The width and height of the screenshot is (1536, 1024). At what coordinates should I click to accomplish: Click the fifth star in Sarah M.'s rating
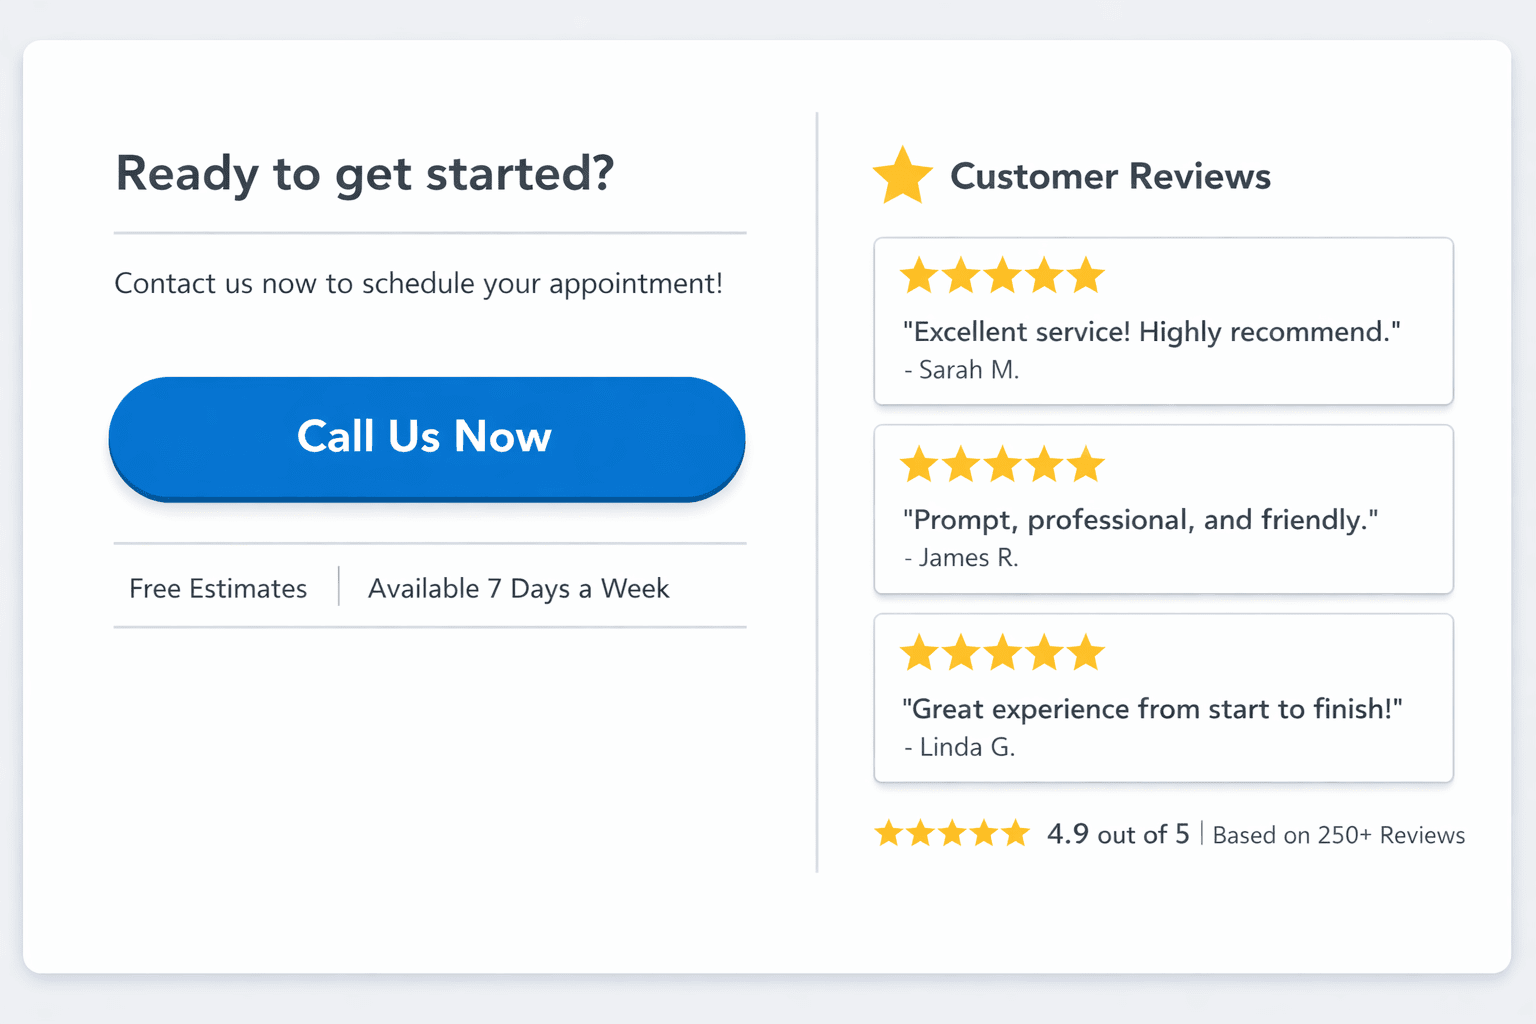tap(1085, 275)
